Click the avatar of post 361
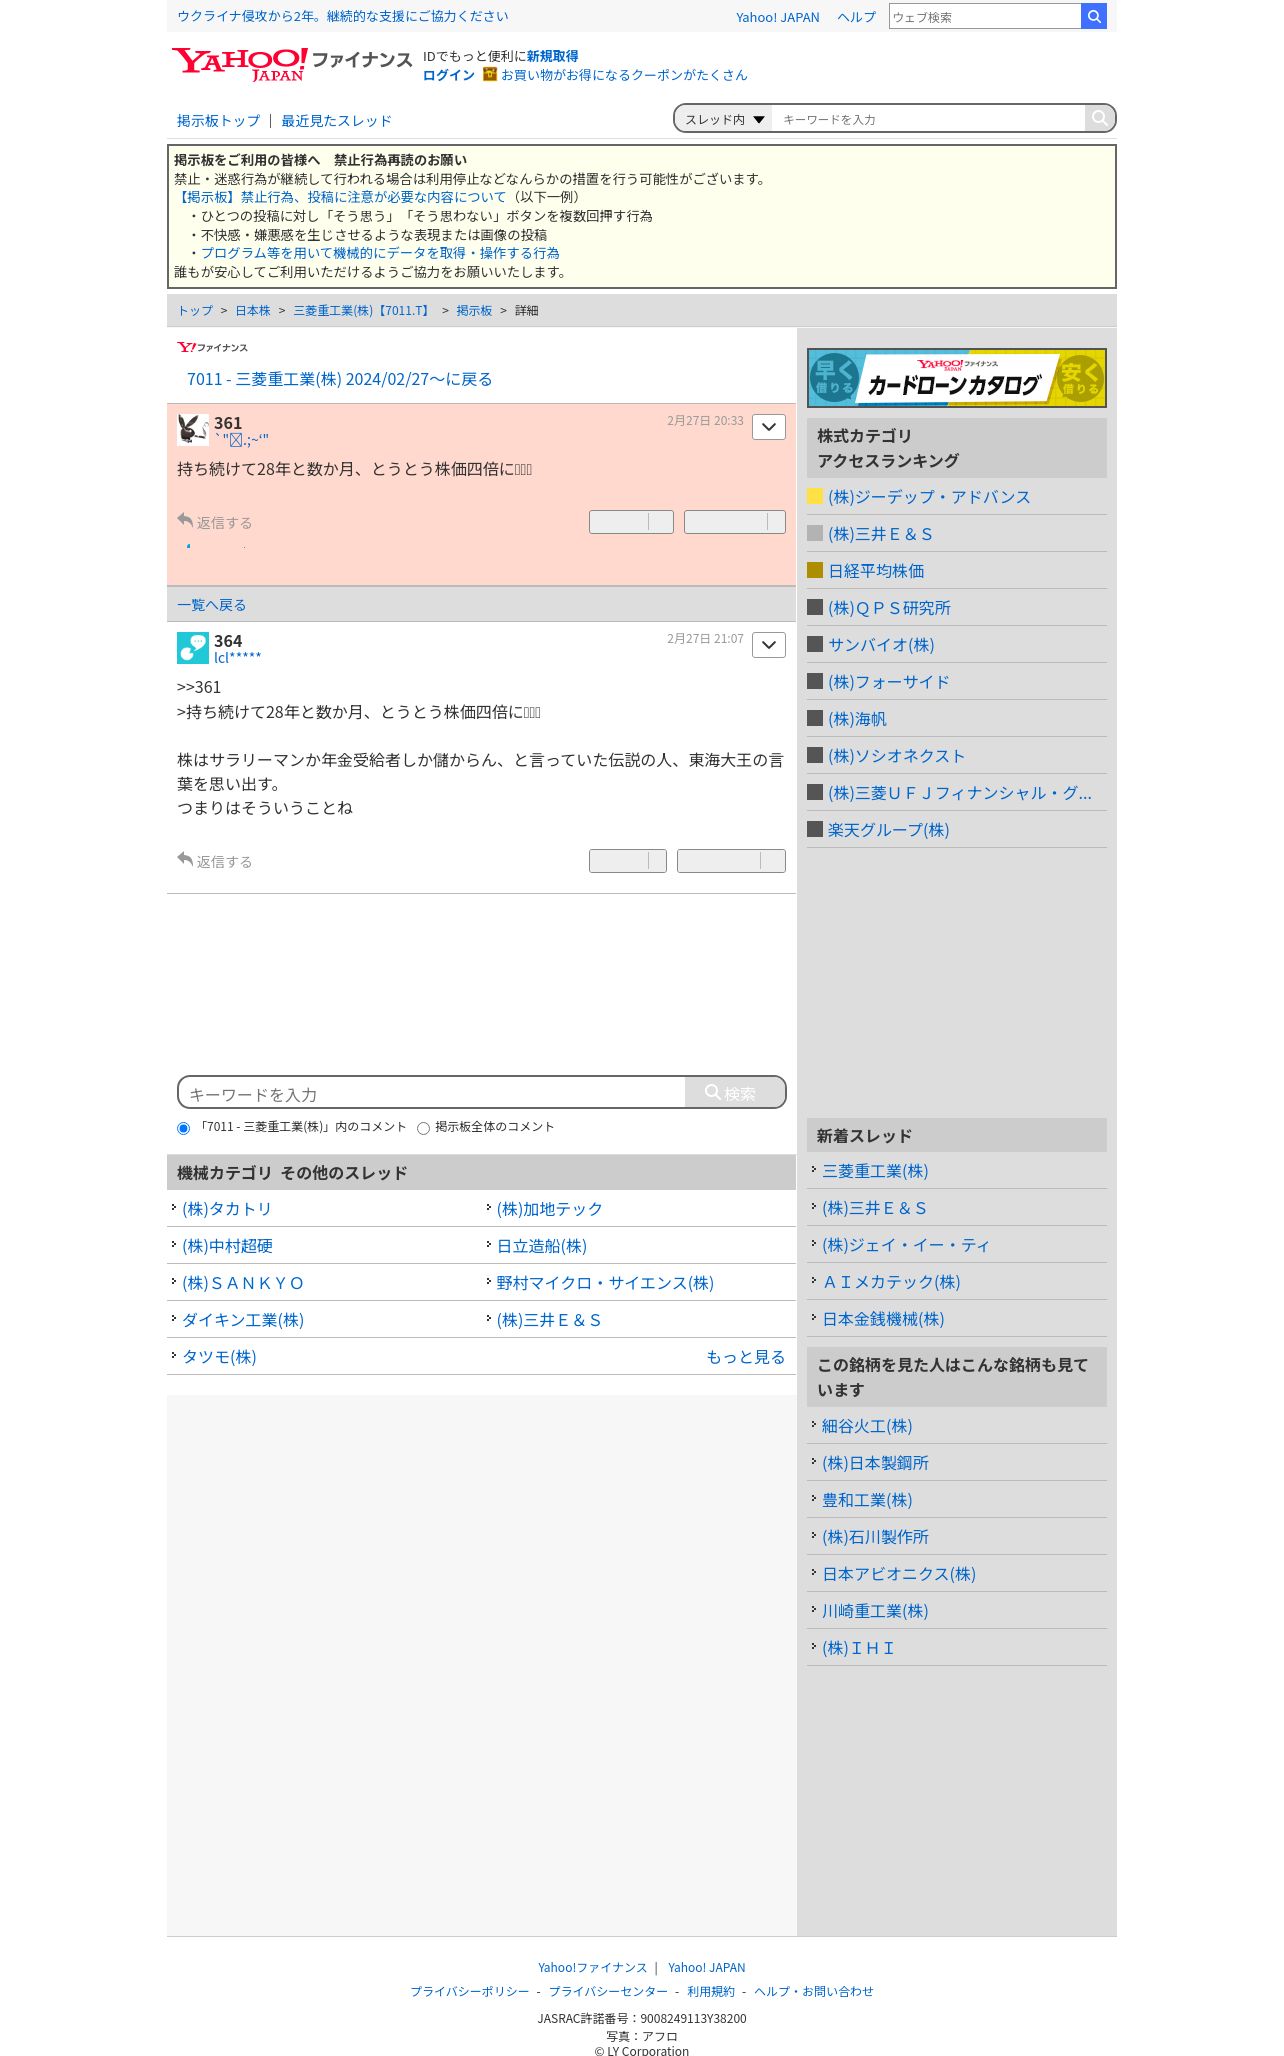The width and height of the screenshot is (1284, 2056). coord(193,429)
